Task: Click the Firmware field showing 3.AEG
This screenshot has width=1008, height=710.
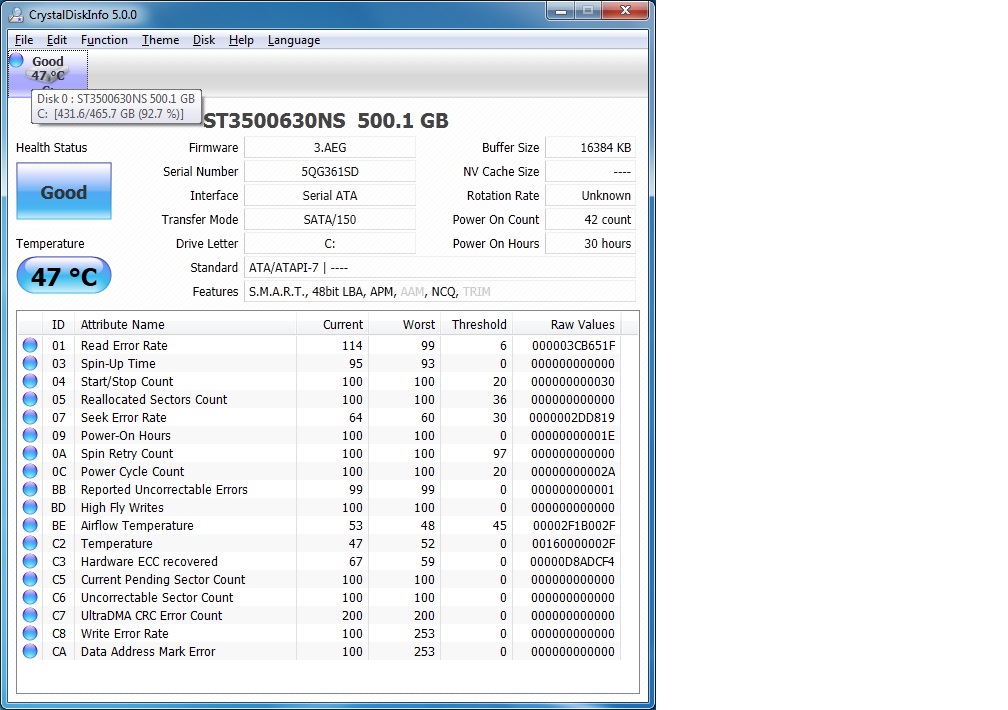Action: (x=330, y=147)
